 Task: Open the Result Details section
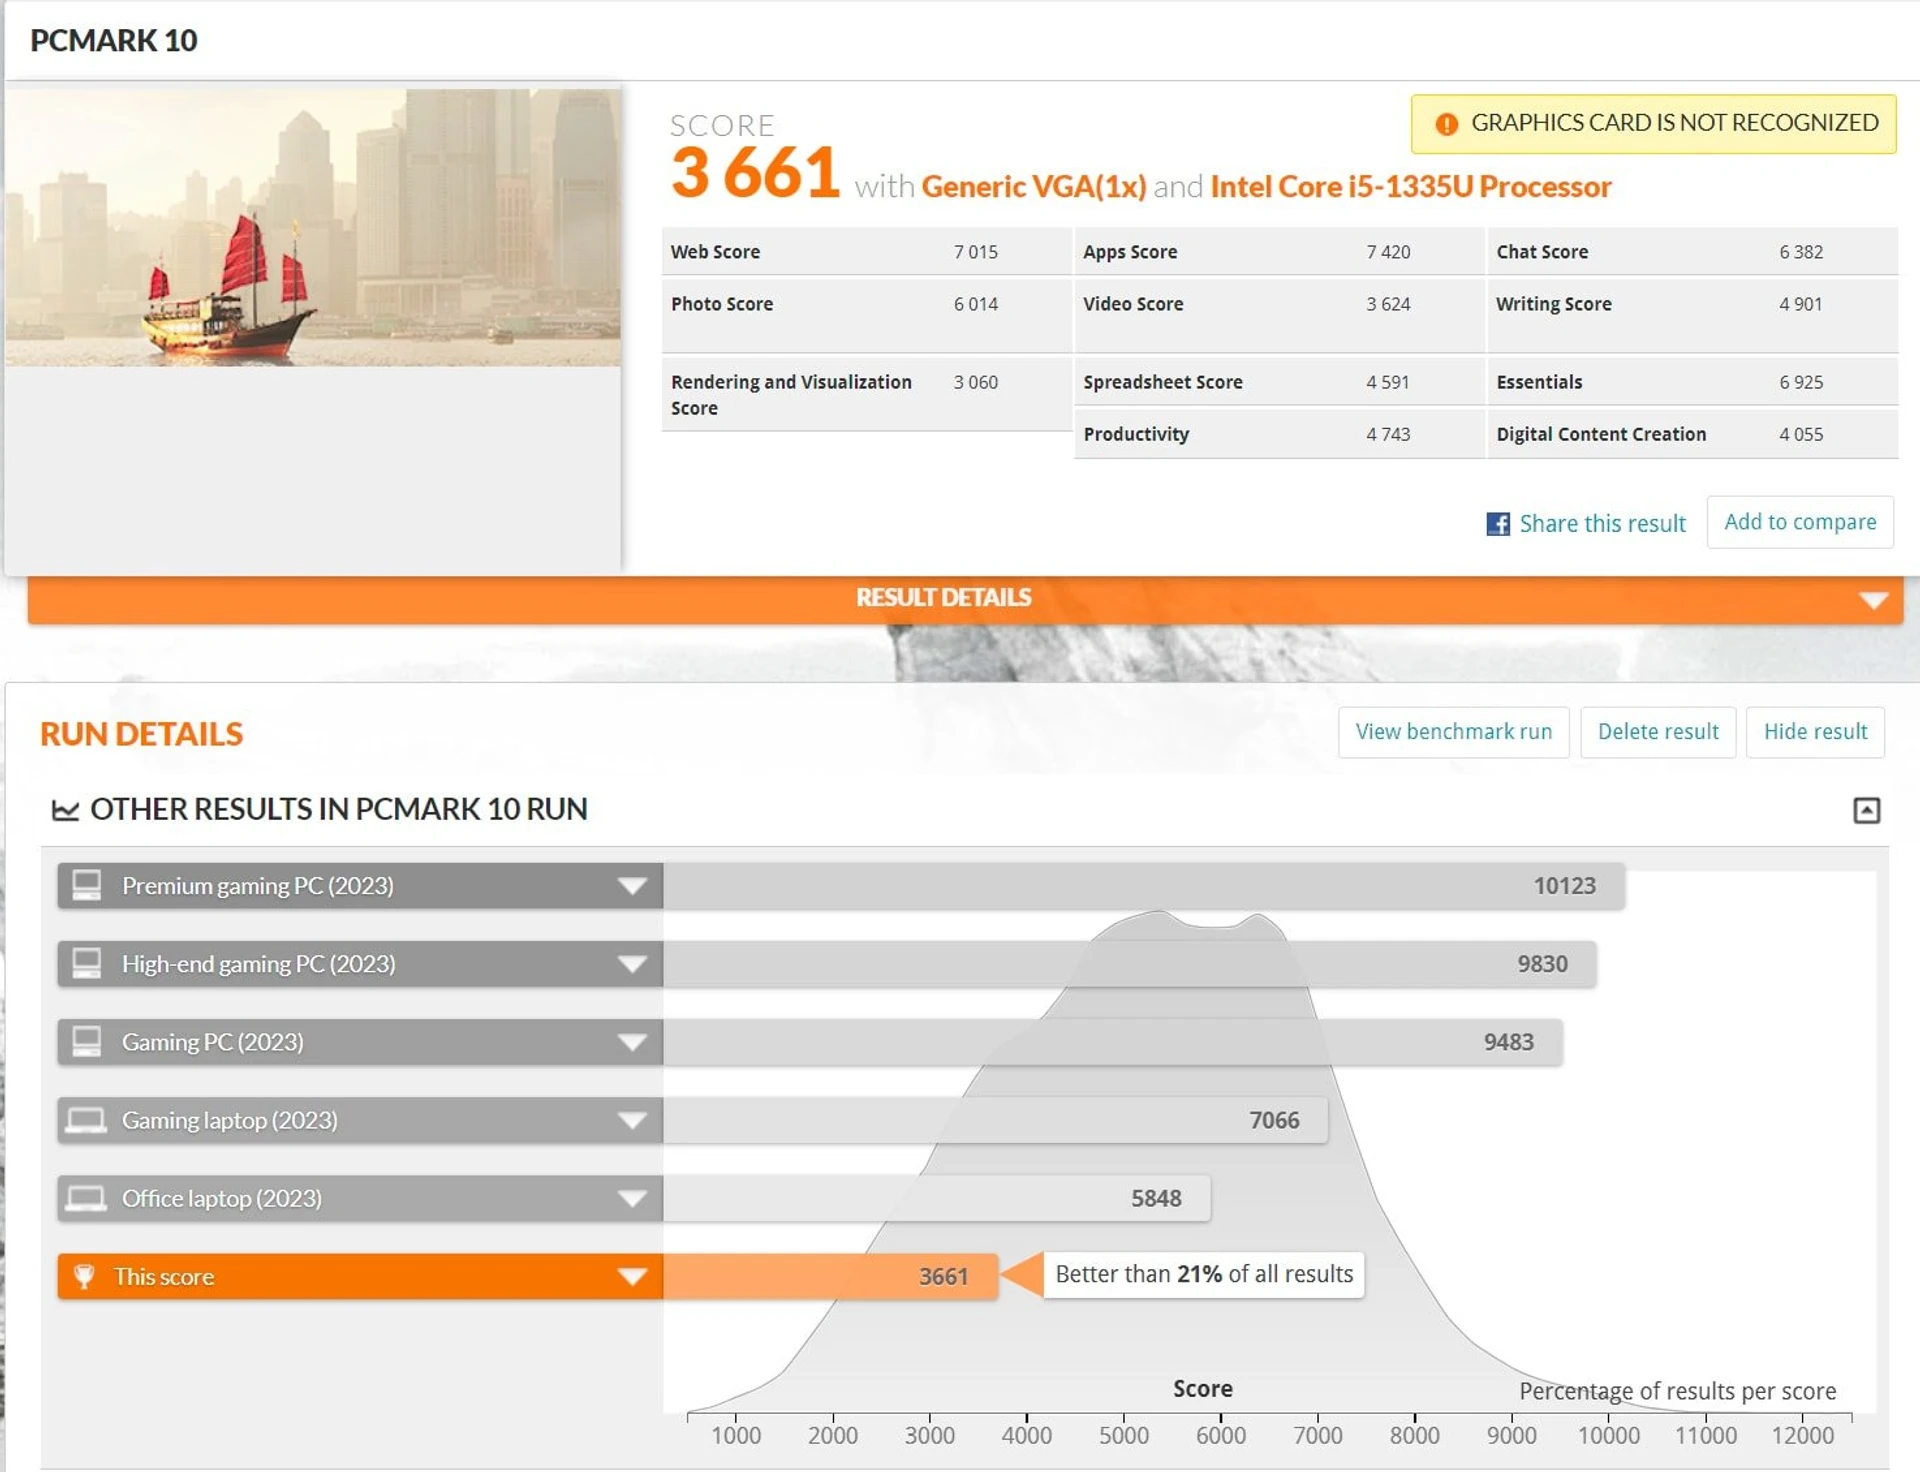click(x=965, y=598)
